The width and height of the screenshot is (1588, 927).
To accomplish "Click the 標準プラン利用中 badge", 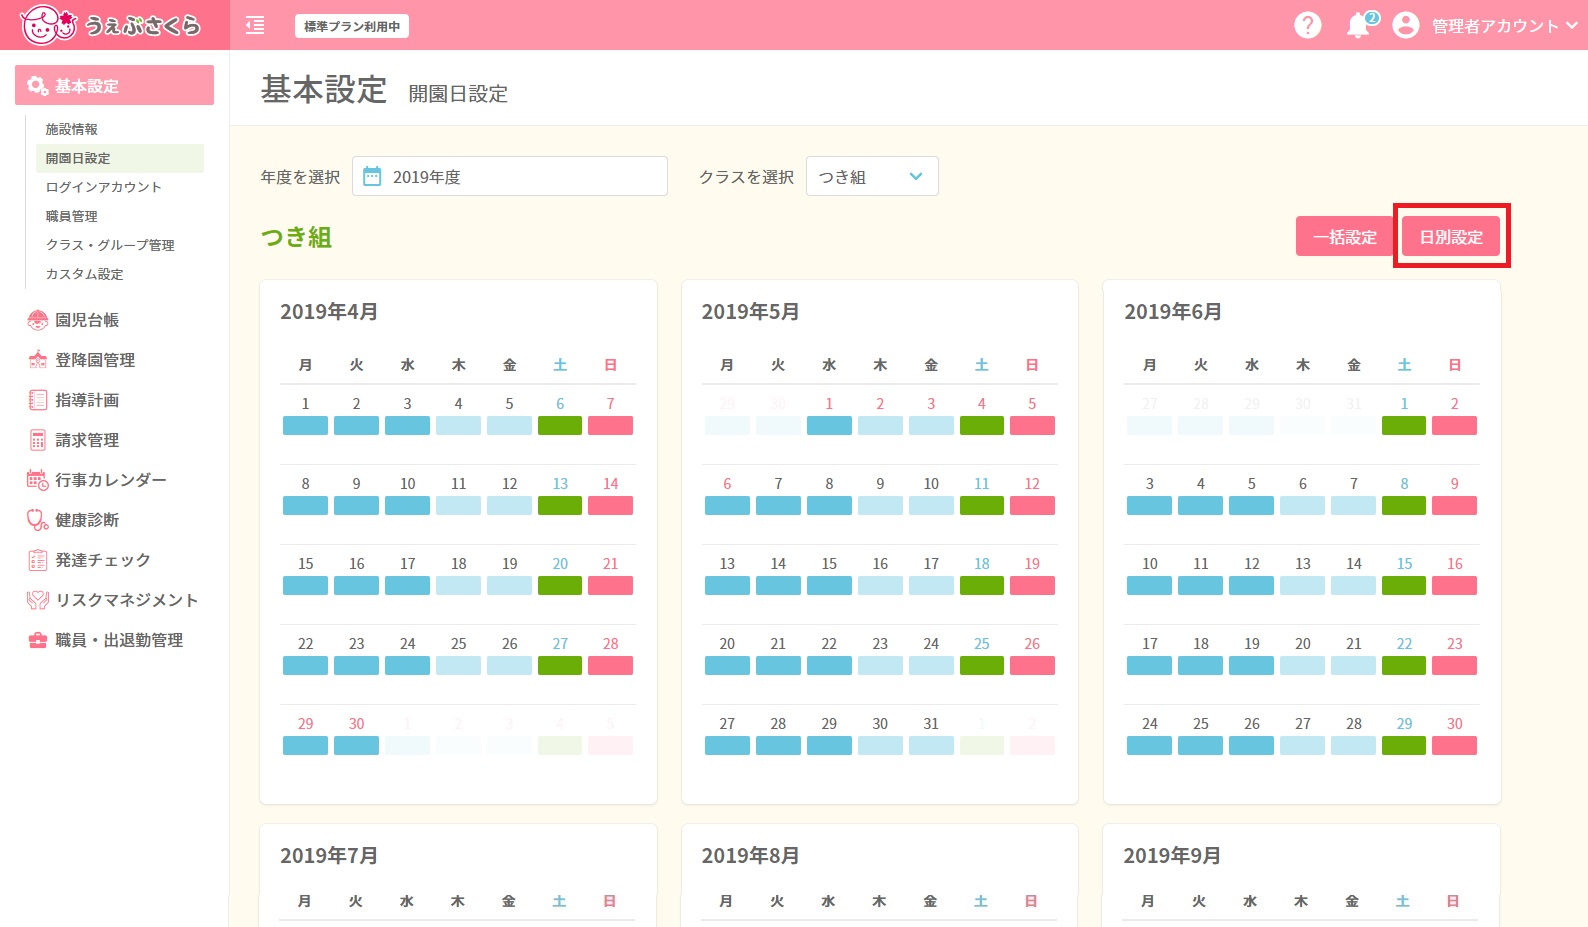I will coord(352,26).
